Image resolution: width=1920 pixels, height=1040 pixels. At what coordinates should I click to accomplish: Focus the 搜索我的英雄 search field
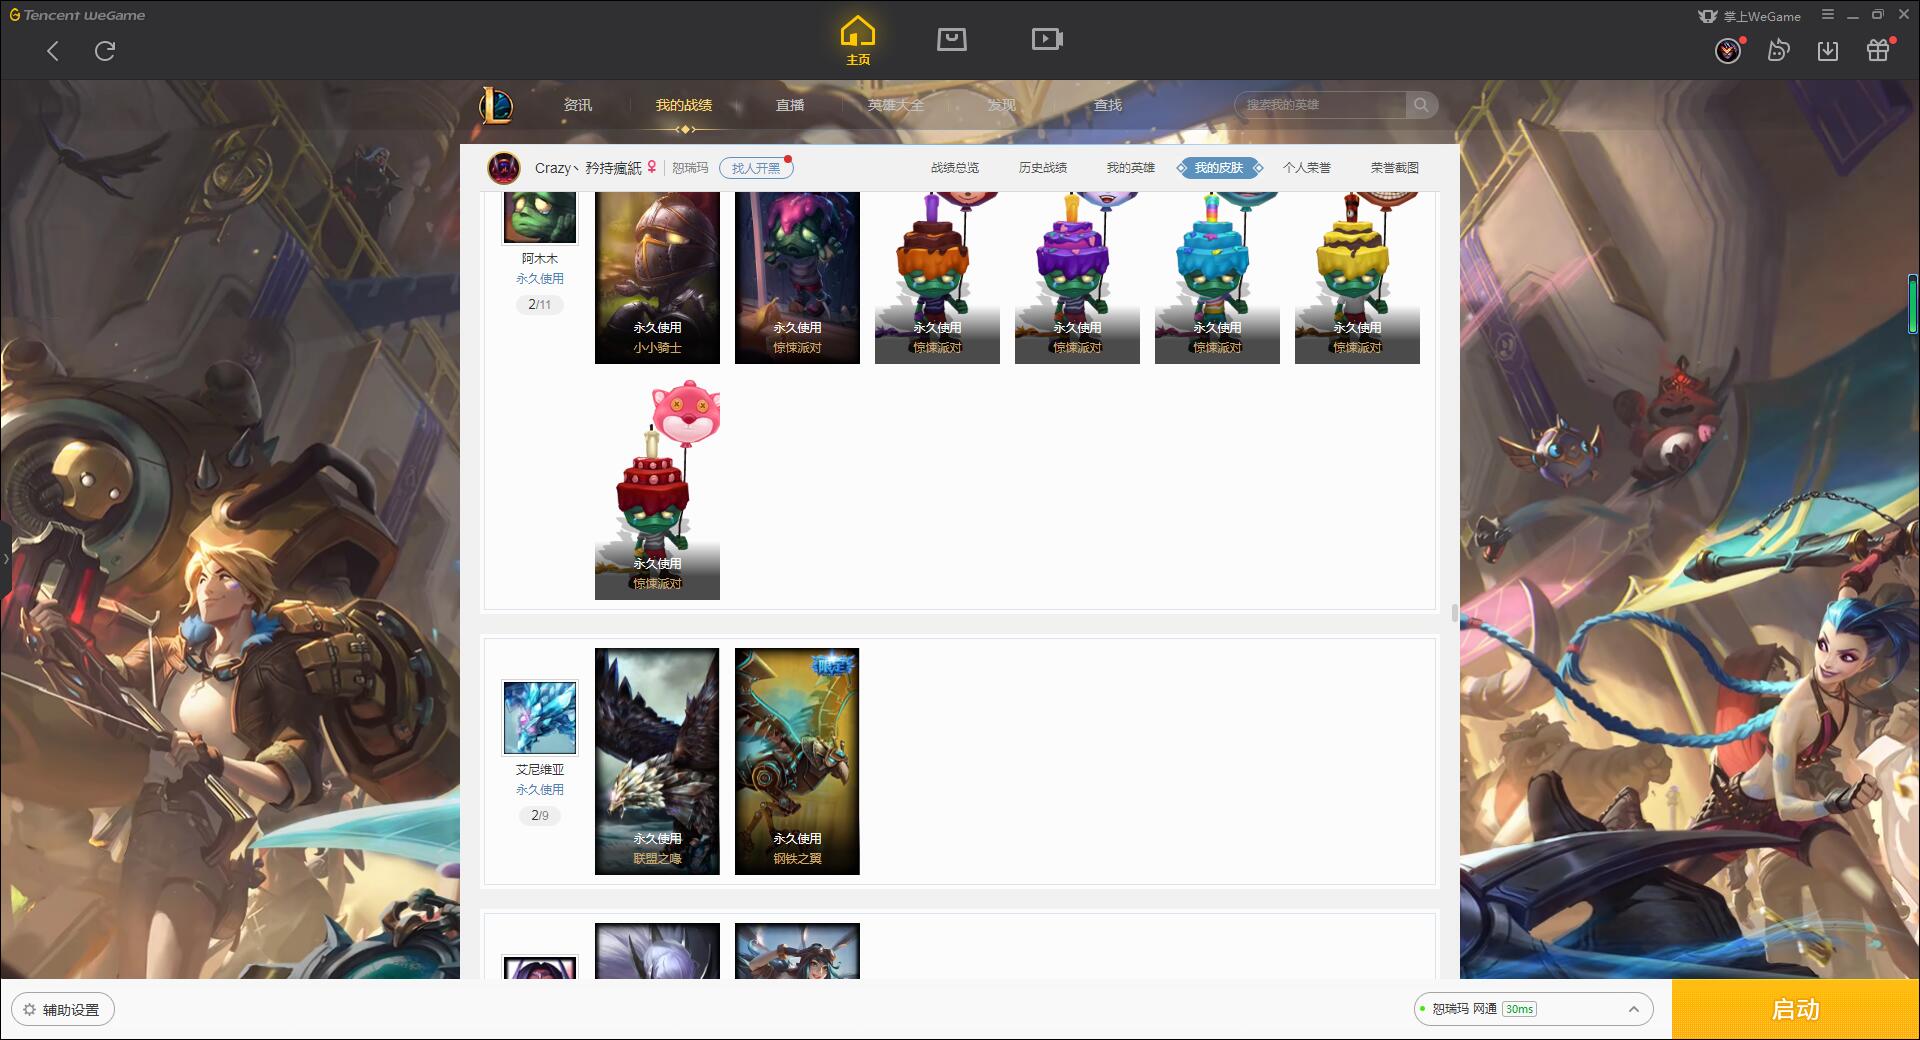click(x=1320, y=105)
